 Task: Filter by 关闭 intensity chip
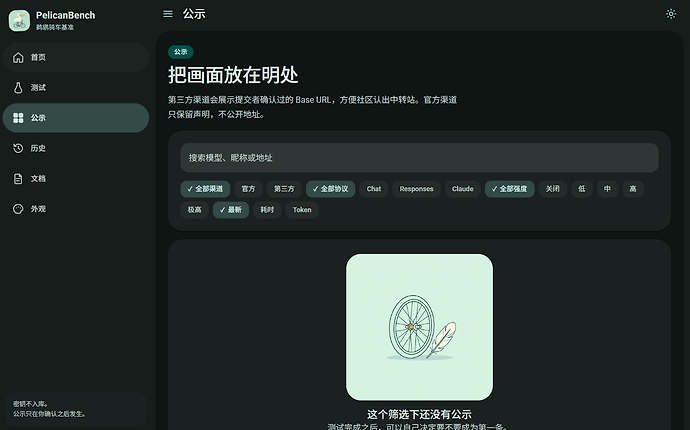coord(553,189)
